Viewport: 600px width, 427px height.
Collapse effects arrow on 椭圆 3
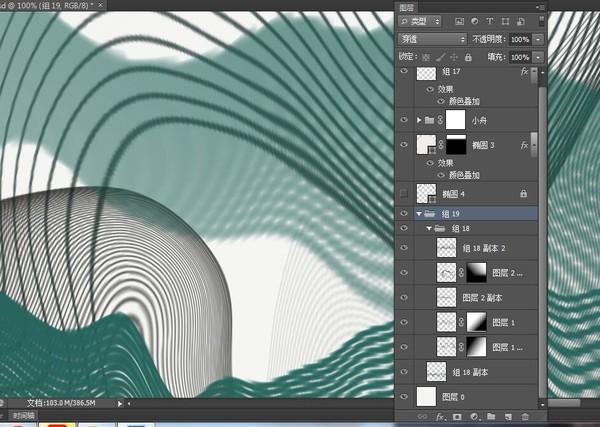pyautogui.click(x=534, y=145)
